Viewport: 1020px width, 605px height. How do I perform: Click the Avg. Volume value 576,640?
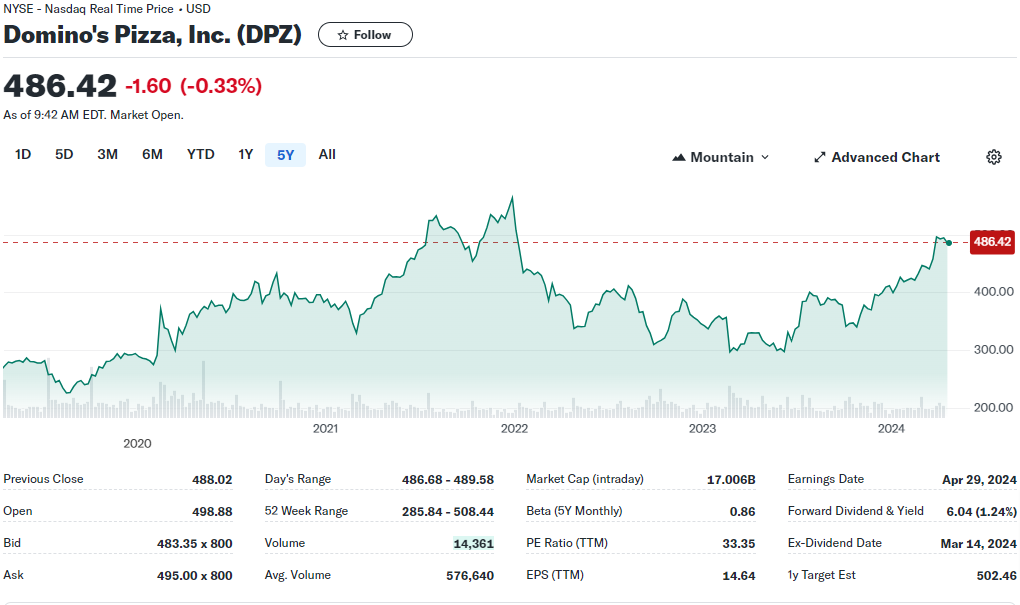click(470, 576)
